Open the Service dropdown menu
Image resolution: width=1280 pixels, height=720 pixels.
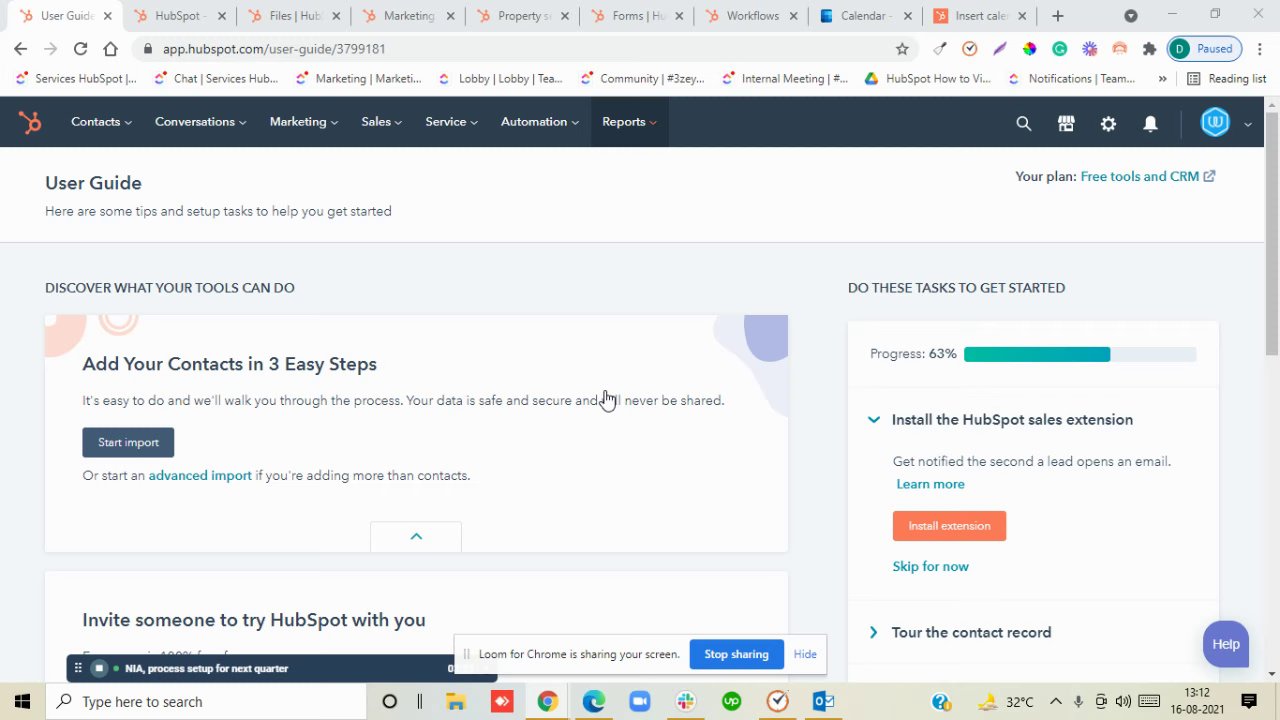click(451, 122)
